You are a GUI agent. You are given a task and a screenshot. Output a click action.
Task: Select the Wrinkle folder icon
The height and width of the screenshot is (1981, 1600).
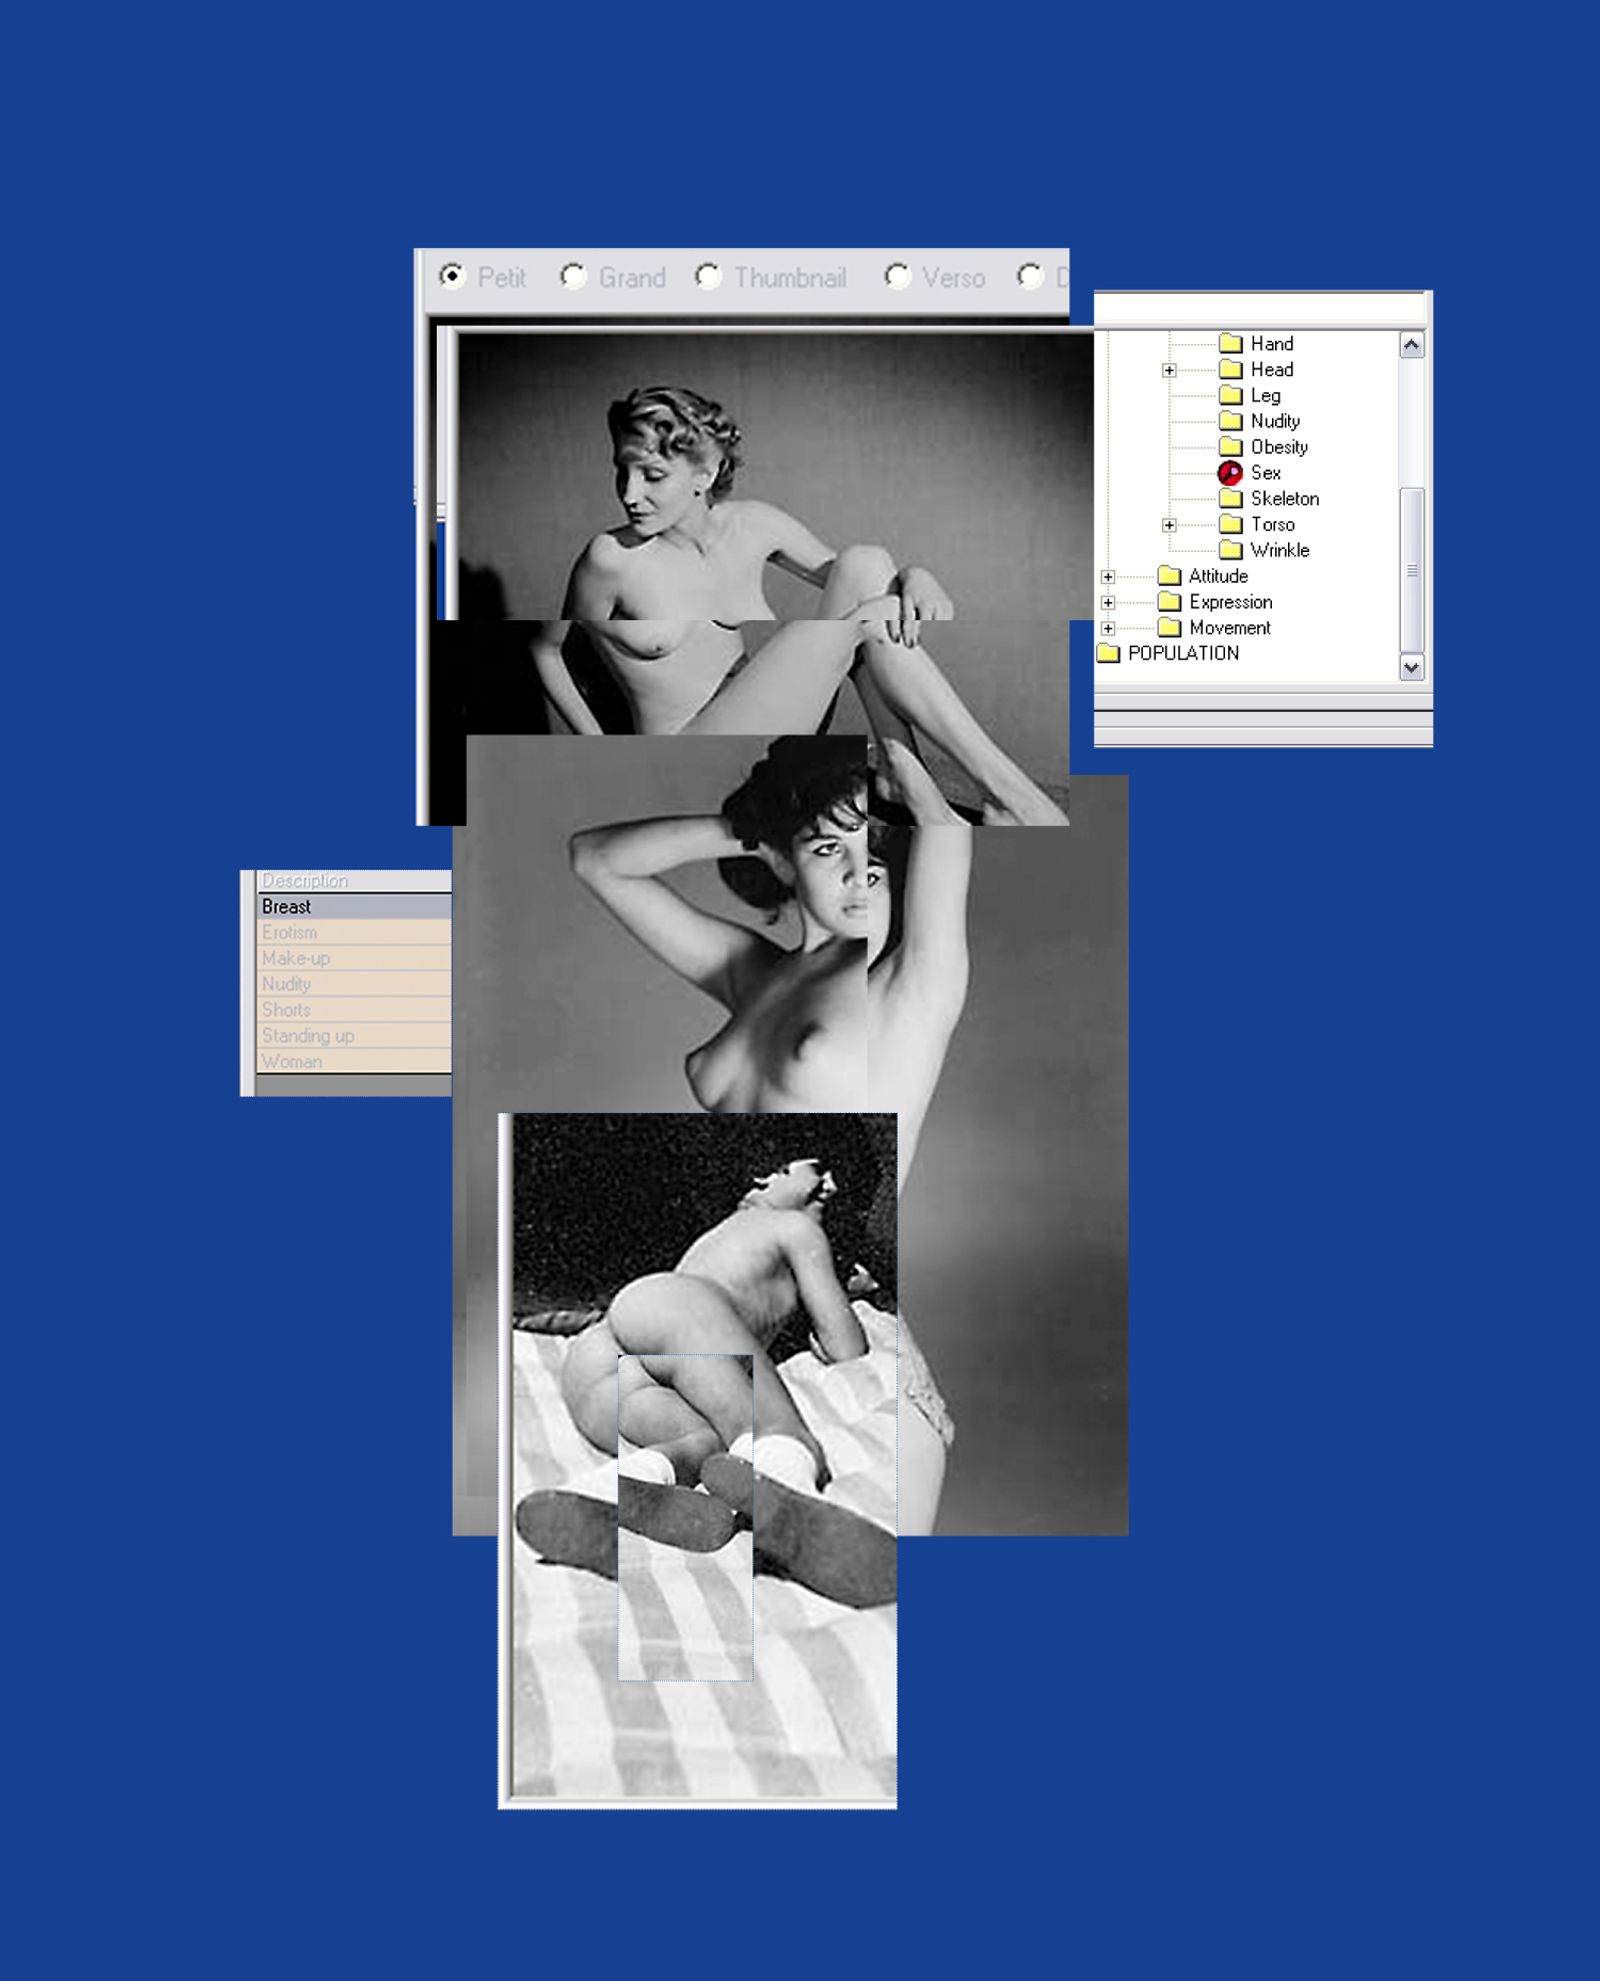coord(1230,550)
